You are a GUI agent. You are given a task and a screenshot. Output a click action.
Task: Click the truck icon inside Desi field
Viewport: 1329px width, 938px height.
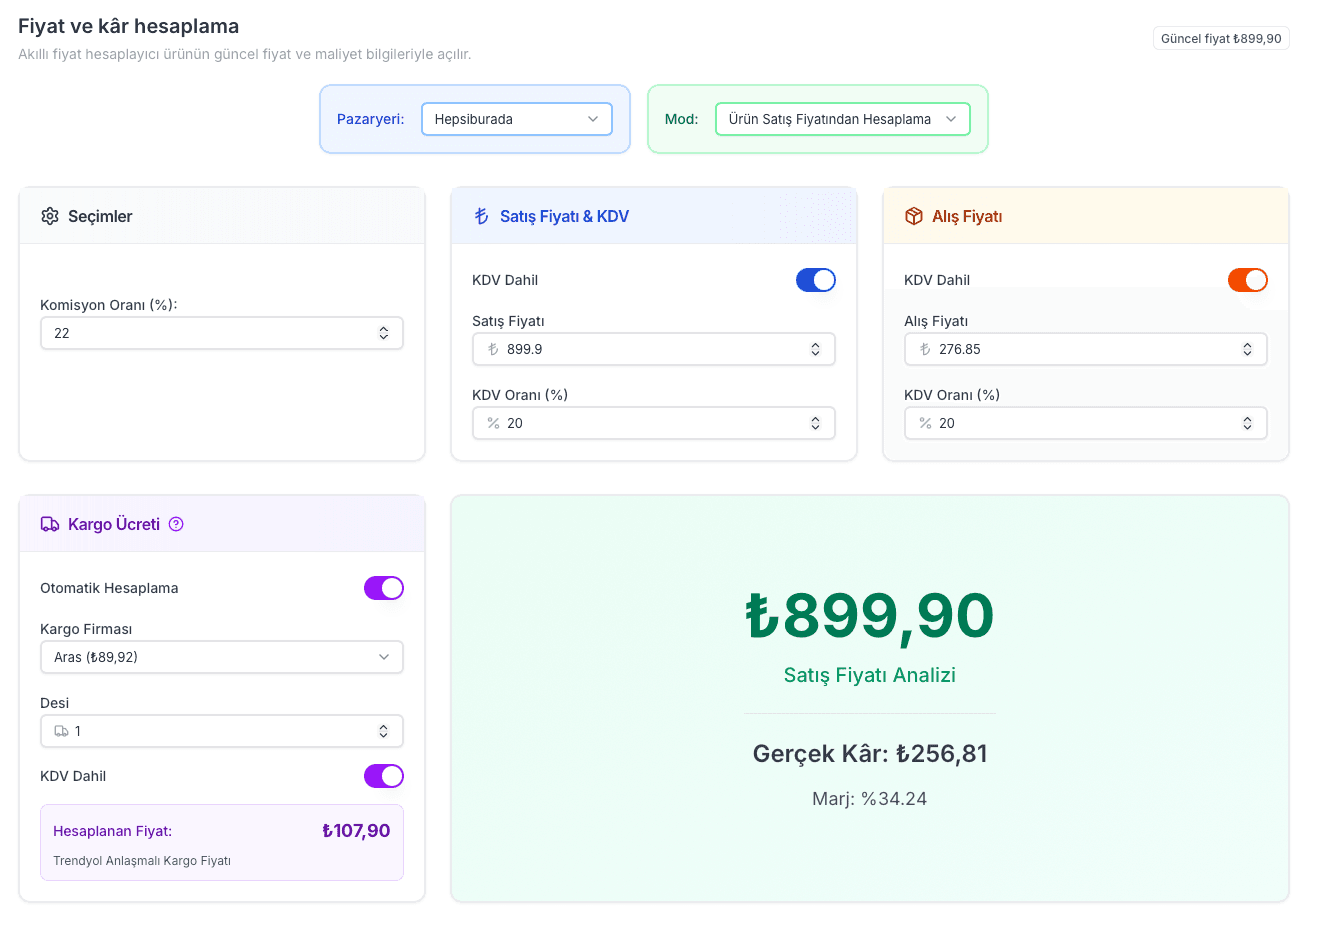[61, 731]
